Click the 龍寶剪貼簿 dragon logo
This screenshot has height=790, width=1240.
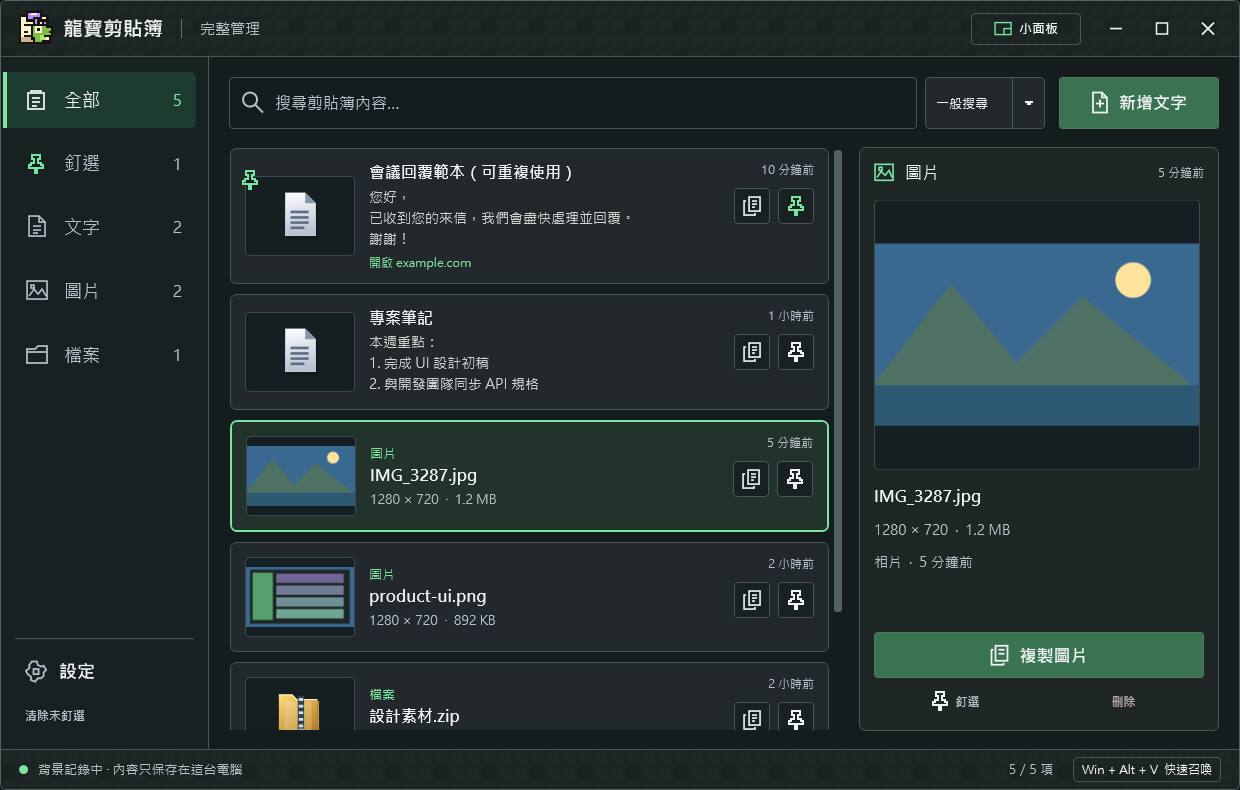pos(36,28)
